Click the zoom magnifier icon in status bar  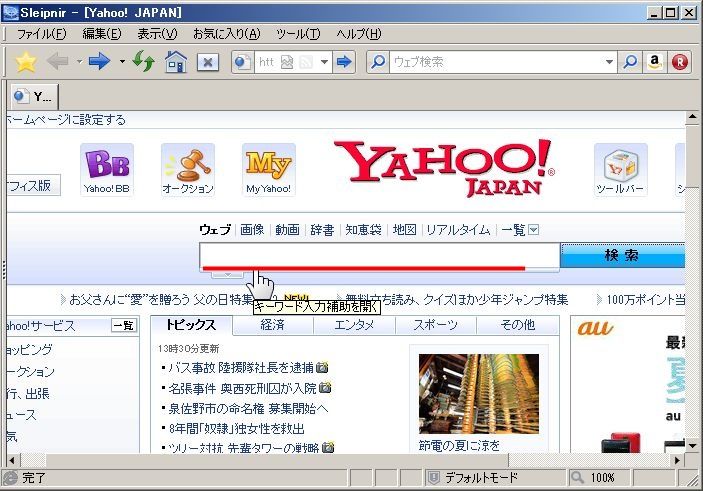(577, 478)
